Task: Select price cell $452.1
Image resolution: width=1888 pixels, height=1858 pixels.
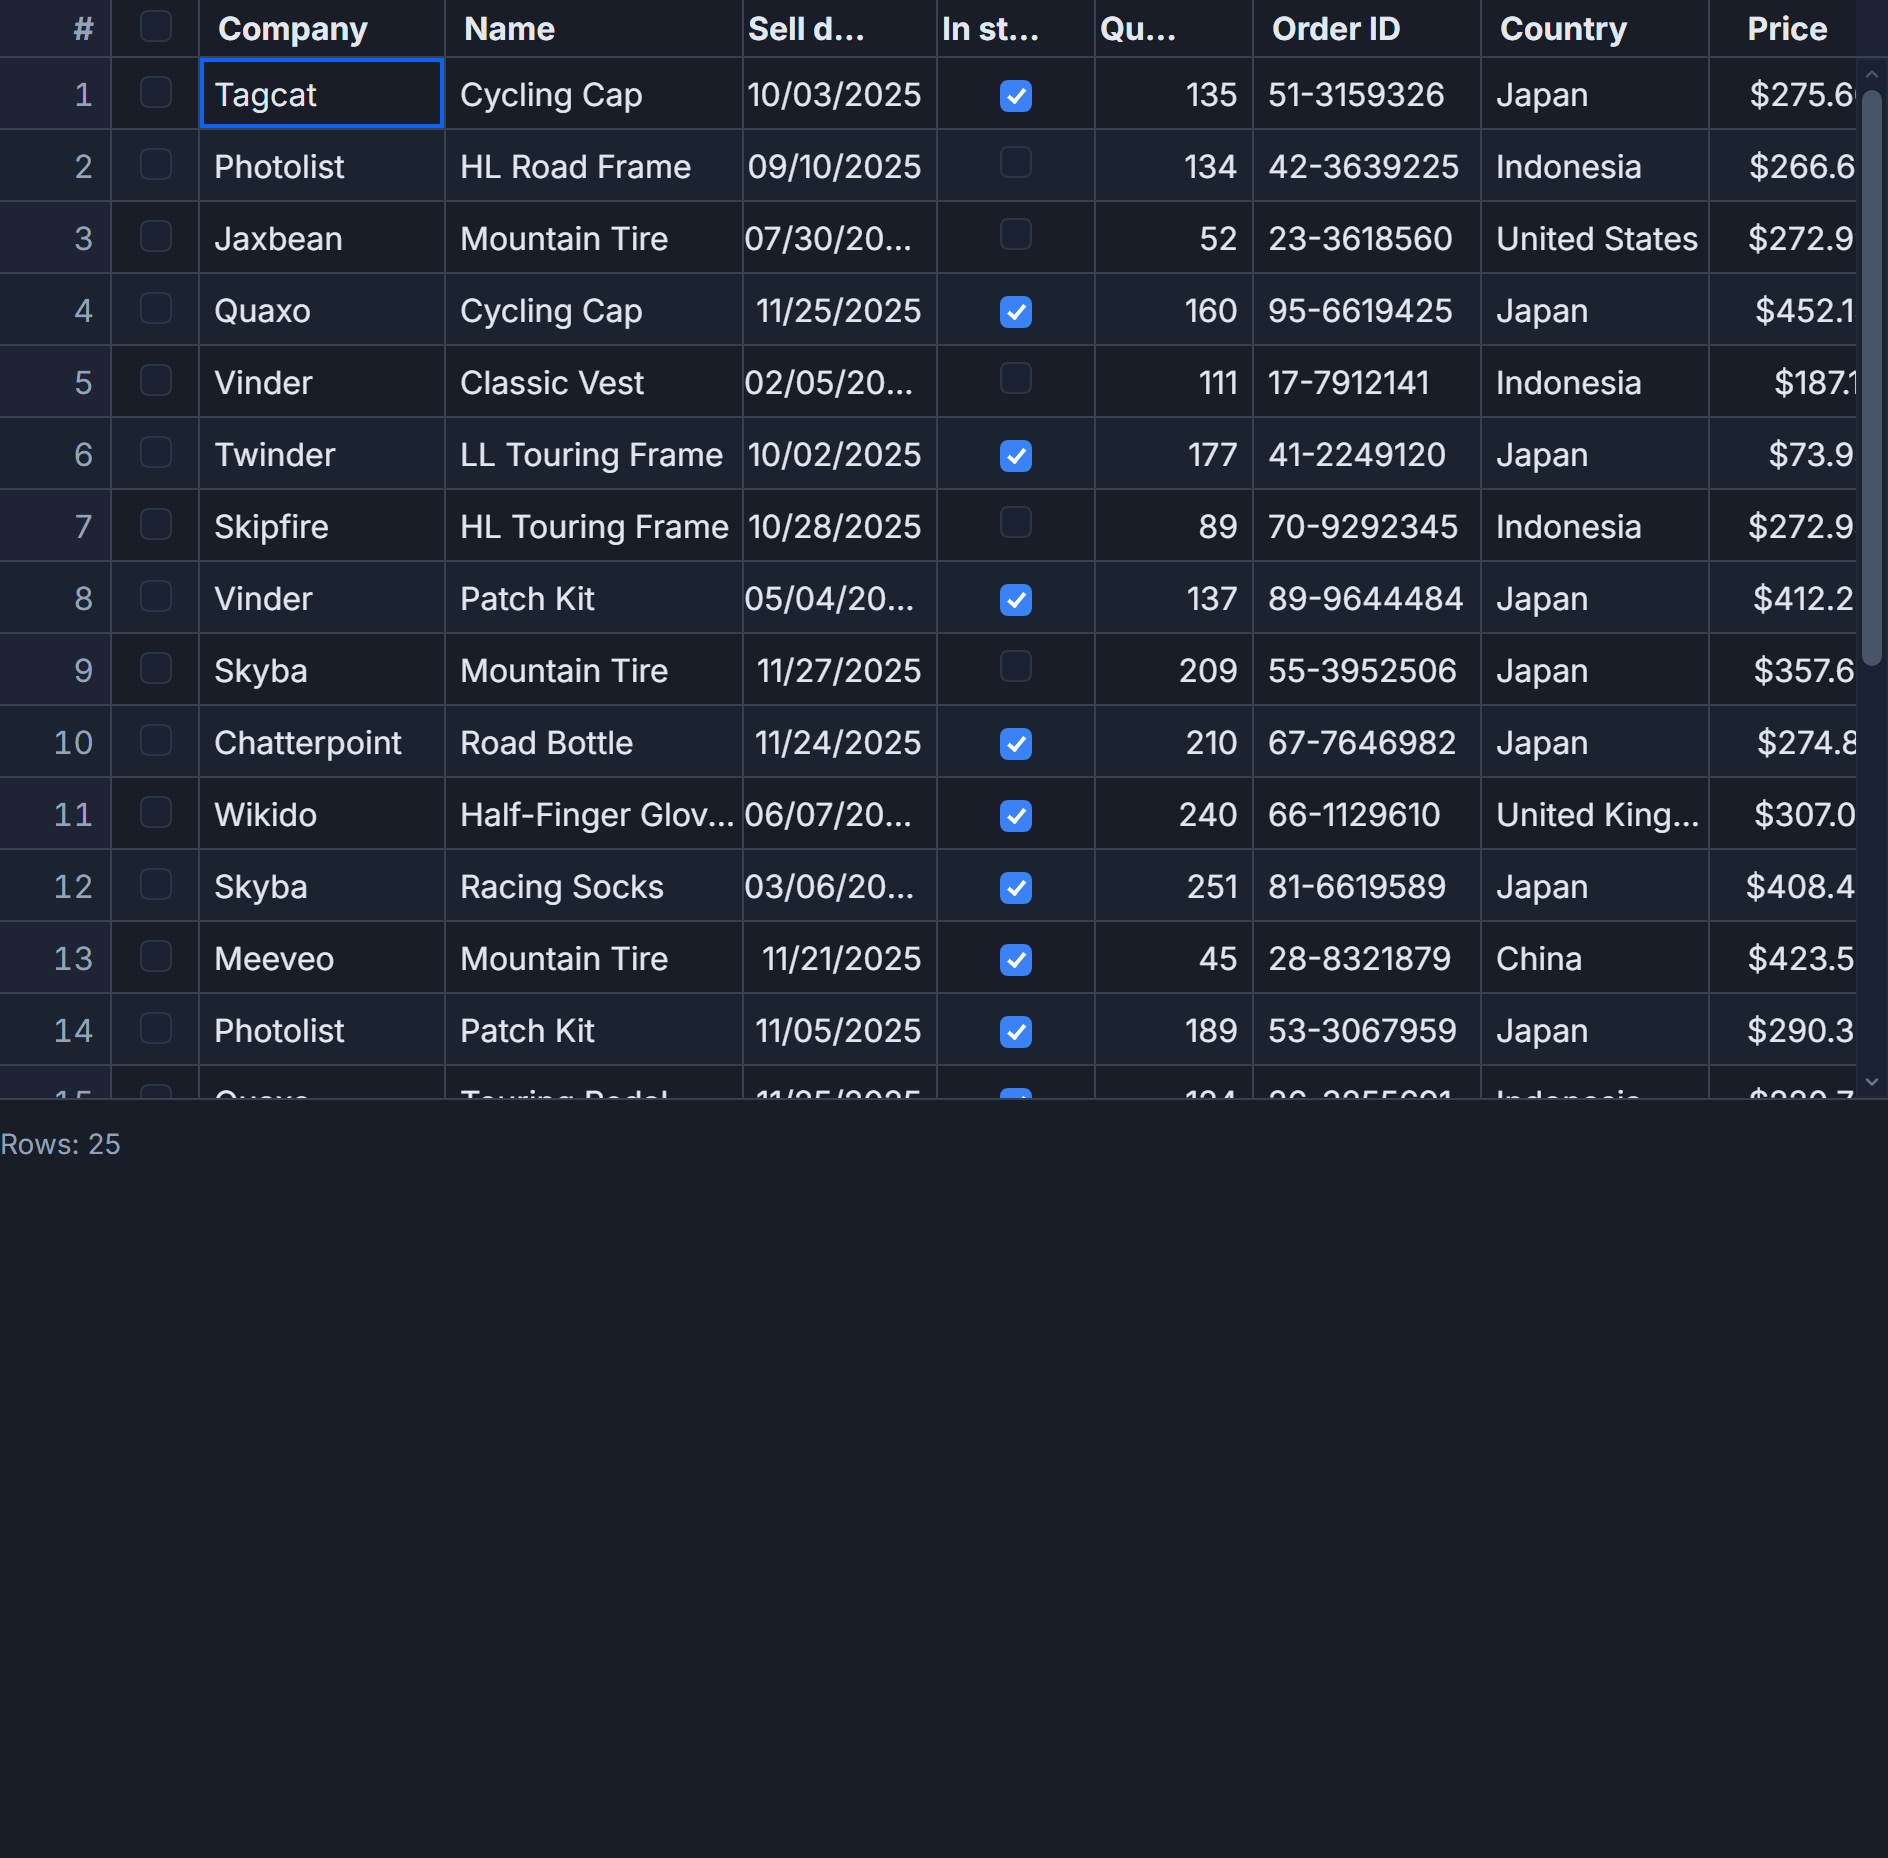Action: pos(1783,310)
